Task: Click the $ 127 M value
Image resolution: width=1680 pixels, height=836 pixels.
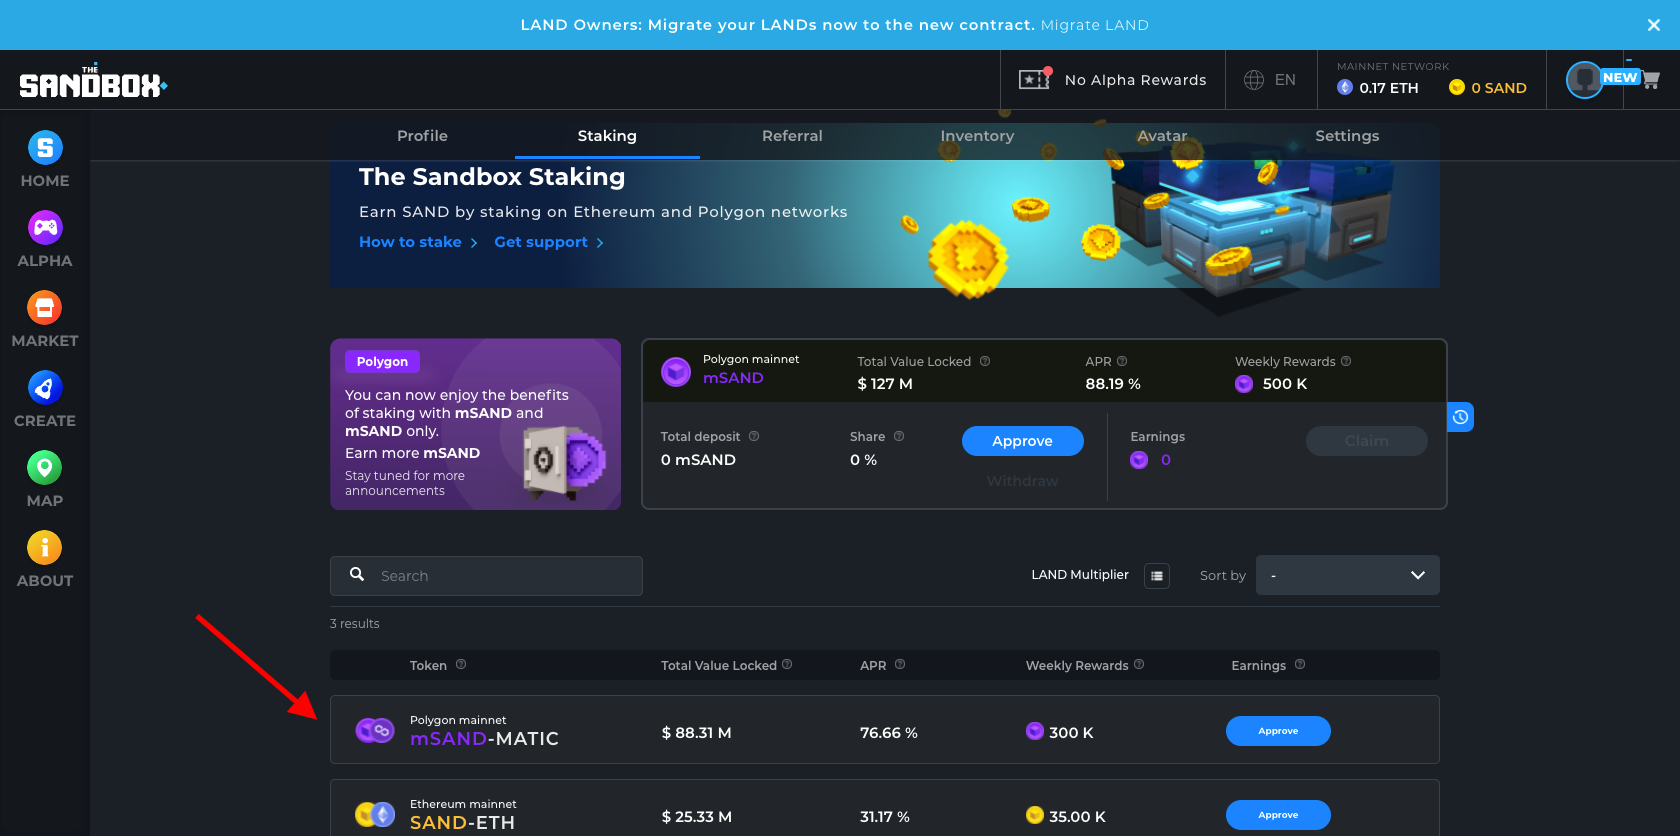Action: [885, 384]
